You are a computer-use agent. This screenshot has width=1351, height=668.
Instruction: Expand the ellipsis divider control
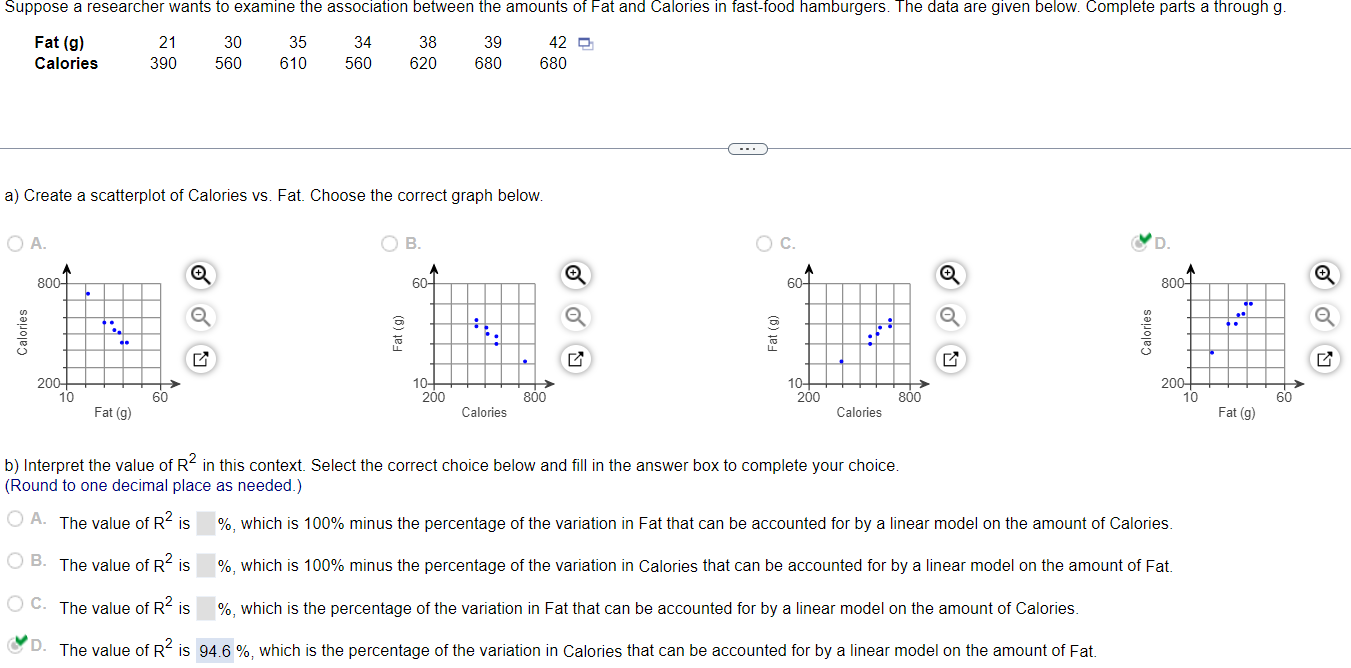pos(747,148)
